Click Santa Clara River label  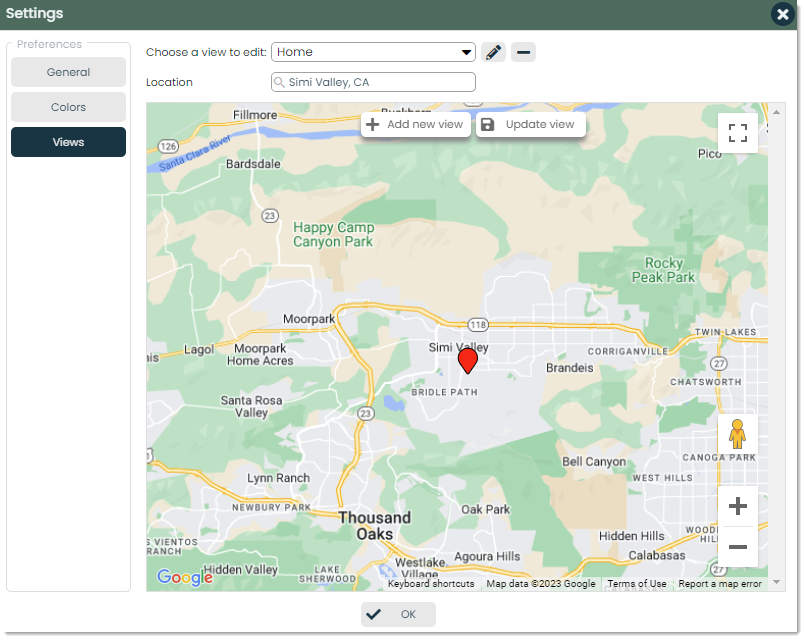195,152
